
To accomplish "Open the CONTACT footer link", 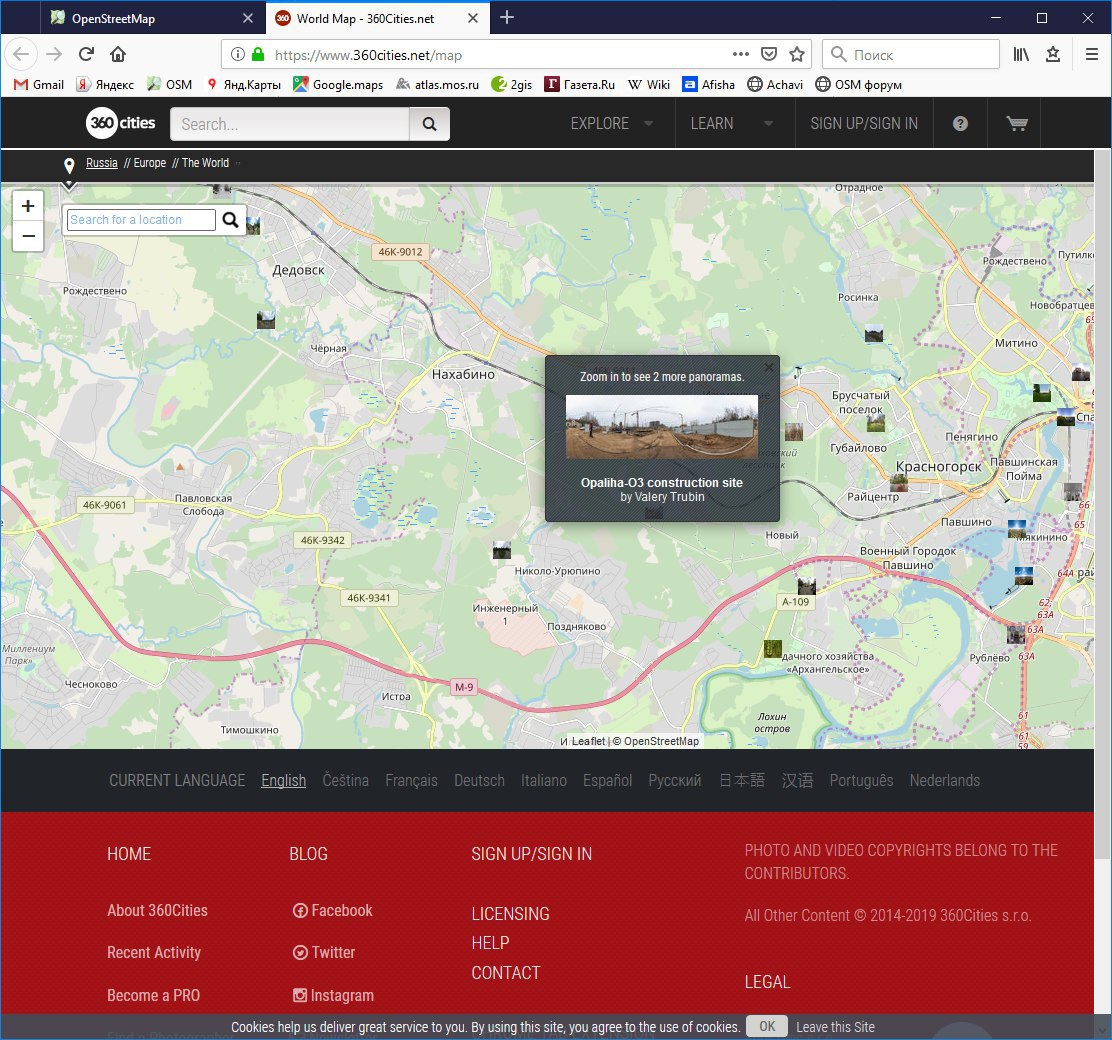I will click(506, 973).
